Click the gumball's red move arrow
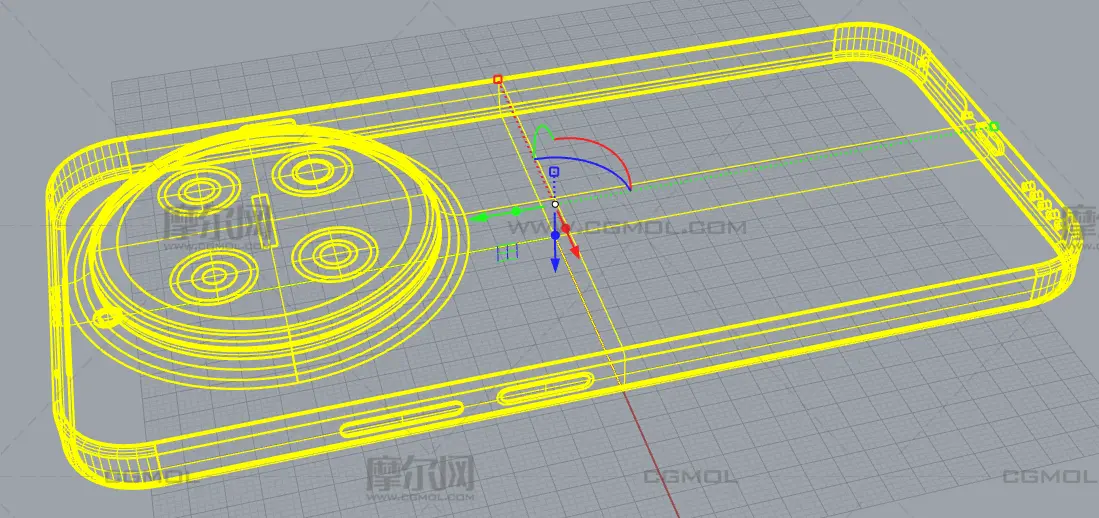This screenshot has width=1099, height=518. click(x=577, y=250)
